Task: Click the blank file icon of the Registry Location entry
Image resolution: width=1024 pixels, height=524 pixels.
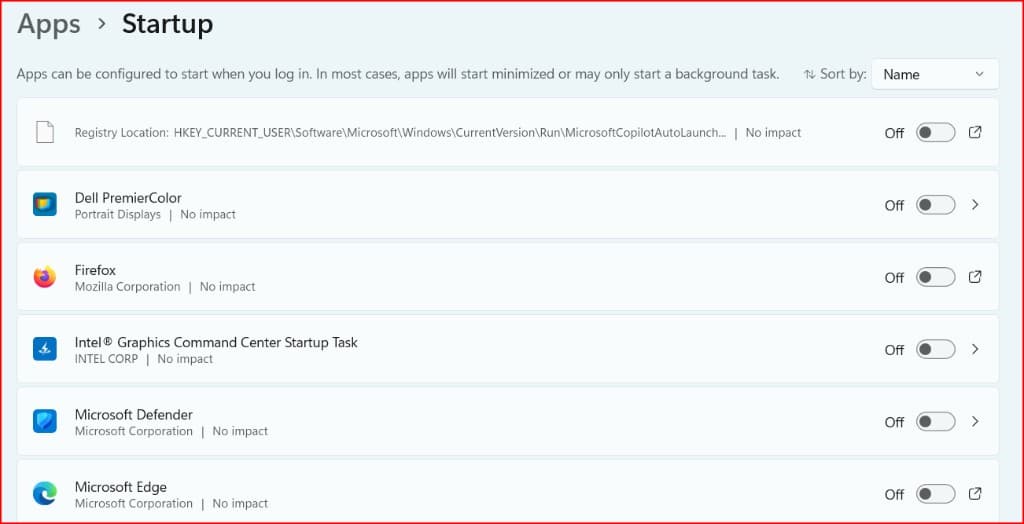Action: (x=44, y=133)
